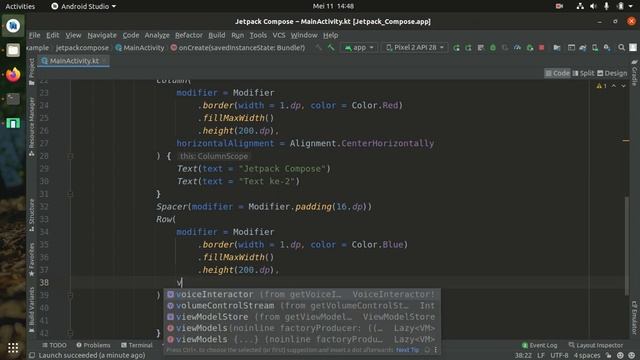Switch editor to Split view mode
The height and width of the screenshot is (360, 640).
[583, 73]
